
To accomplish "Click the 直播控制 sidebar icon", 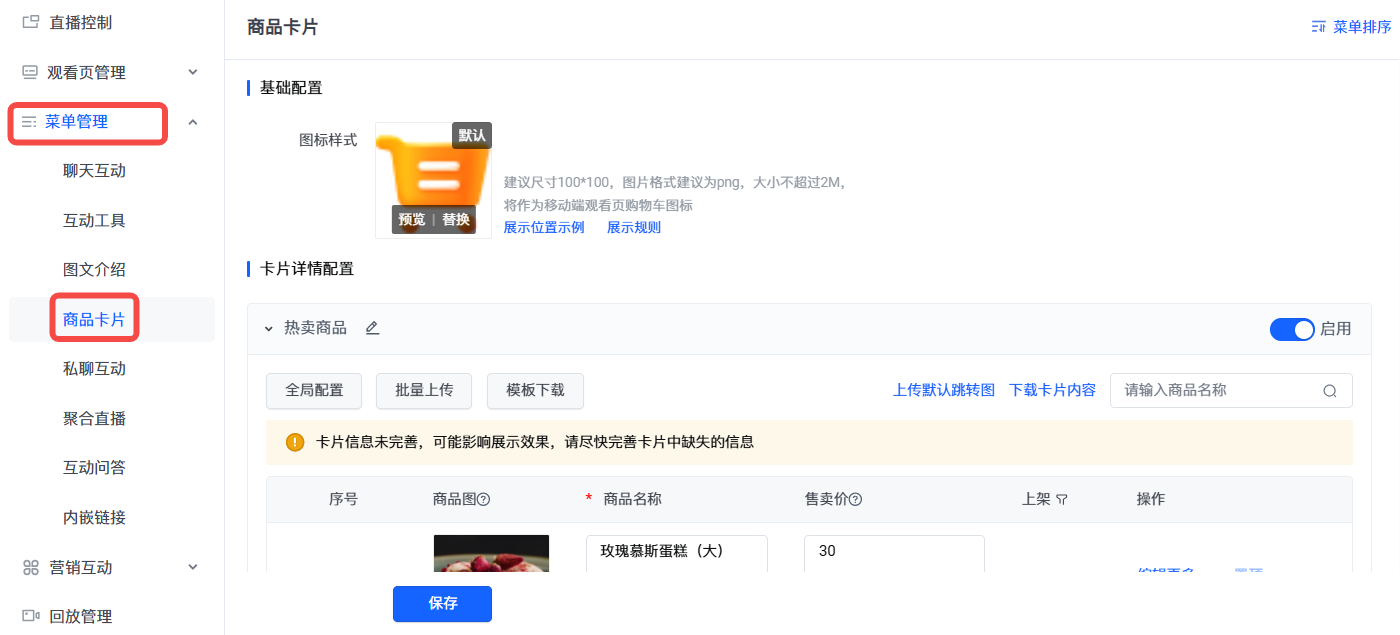I will [30, 22].
